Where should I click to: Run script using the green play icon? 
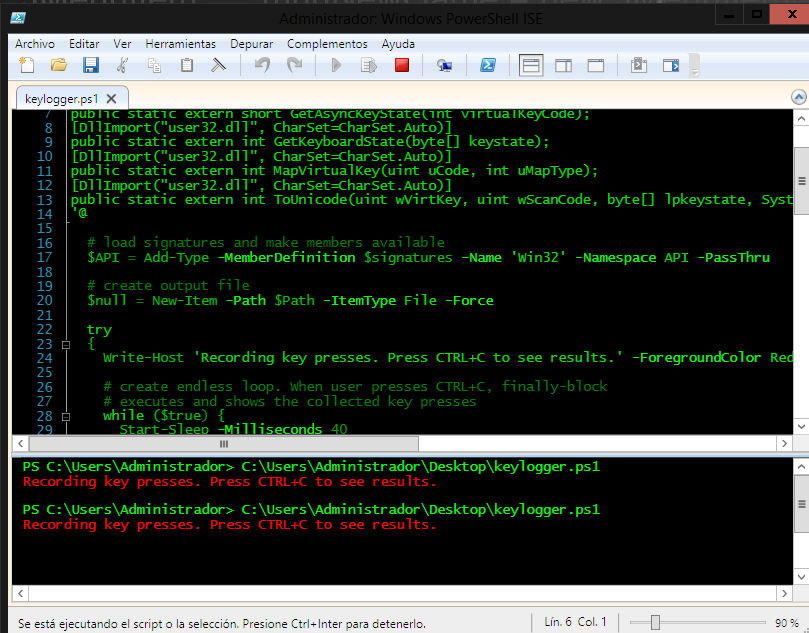coord(336,66)
